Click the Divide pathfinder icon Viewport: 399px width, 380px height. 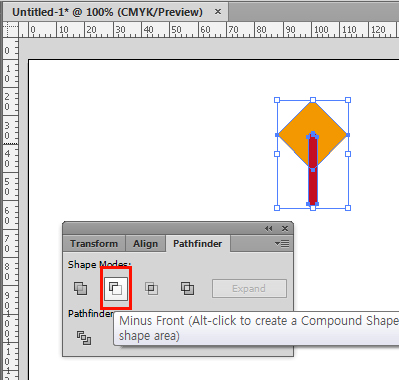coord(84,338)
